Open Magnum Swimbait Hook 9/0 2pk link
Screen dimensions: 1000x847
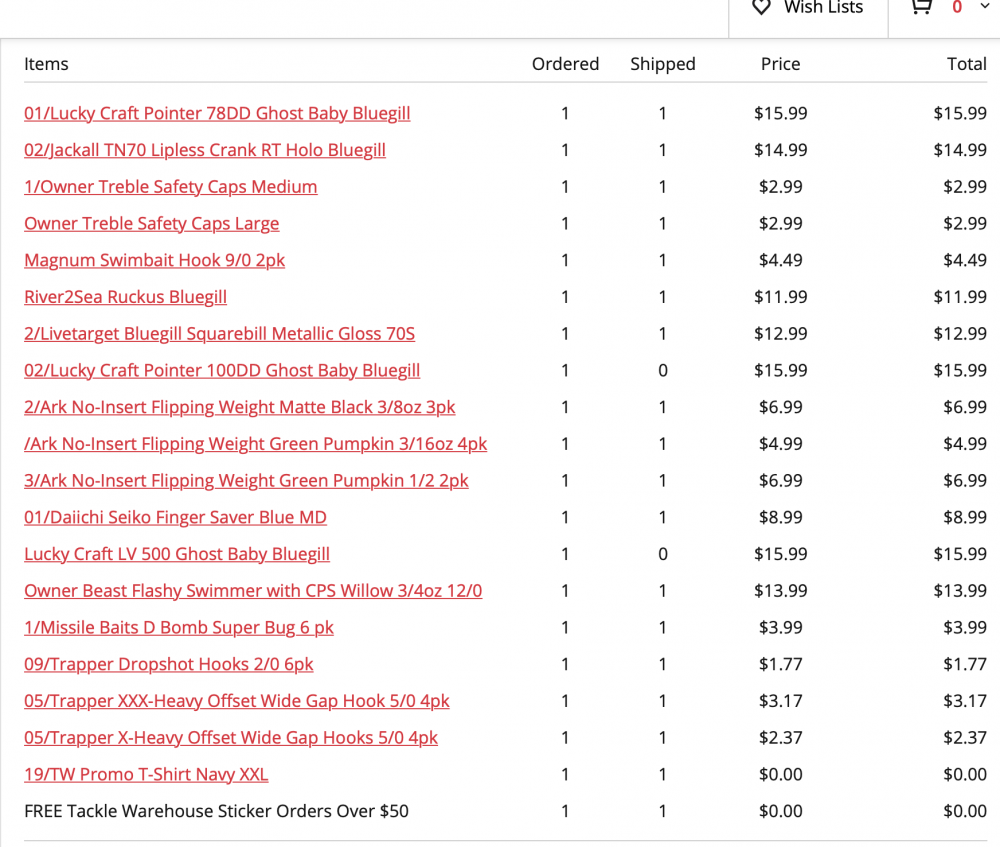154,261
